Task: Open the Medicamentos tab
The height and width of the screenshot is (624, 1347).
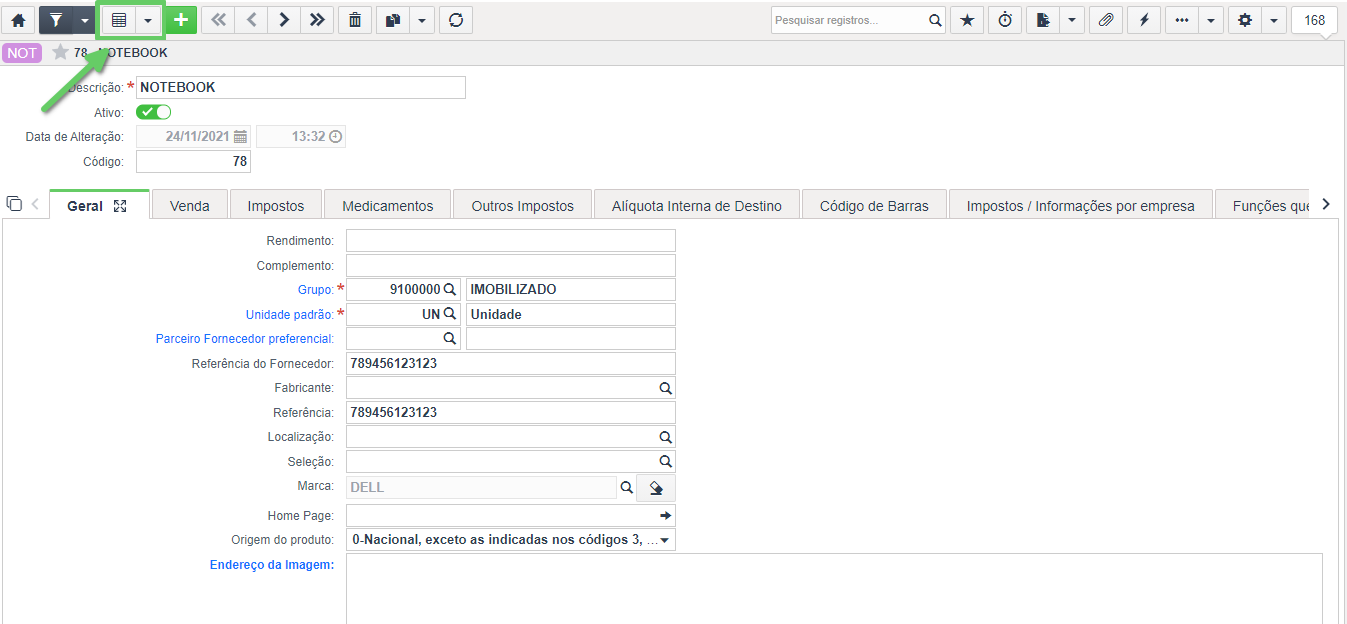Action: [388, 205]
